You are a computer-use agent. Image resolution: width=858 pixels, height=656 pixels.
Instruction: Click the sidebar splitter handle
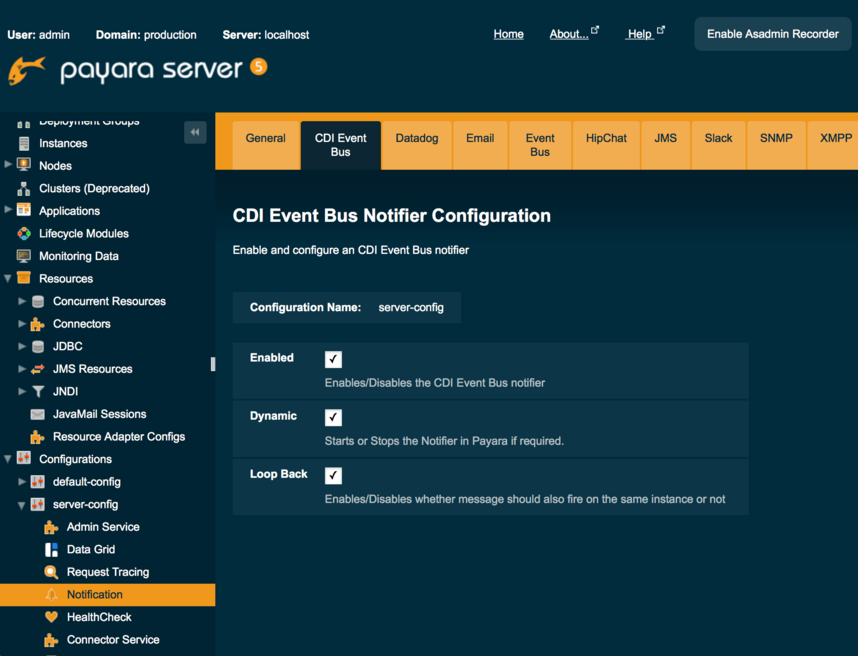(x=213, y=364)
